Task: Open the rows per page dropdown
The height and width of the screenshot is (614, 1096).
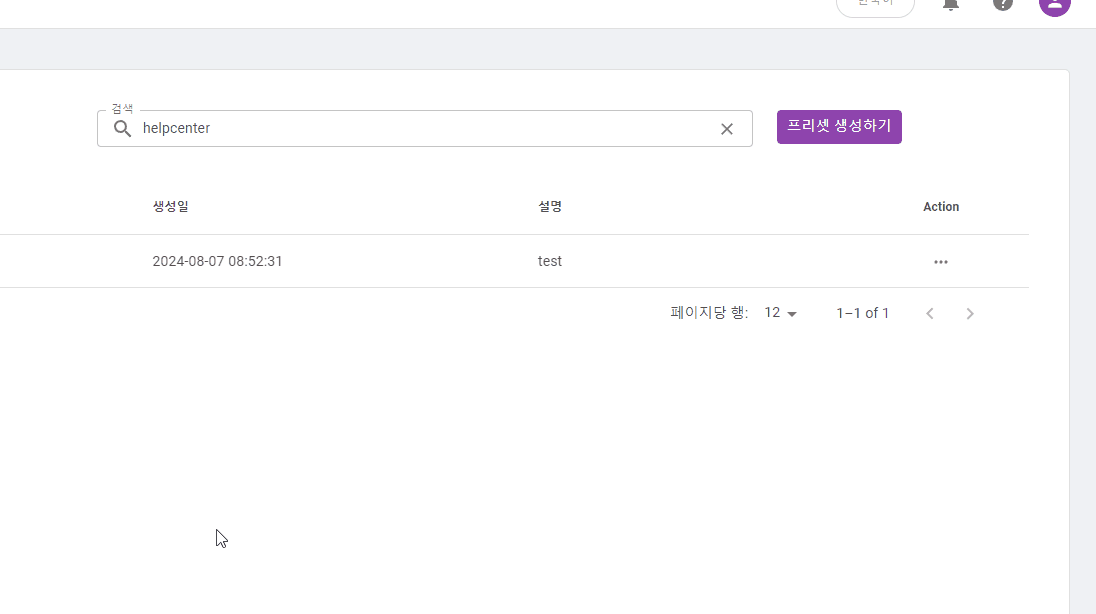Action: pyautogui.click(x=781, y=313)
